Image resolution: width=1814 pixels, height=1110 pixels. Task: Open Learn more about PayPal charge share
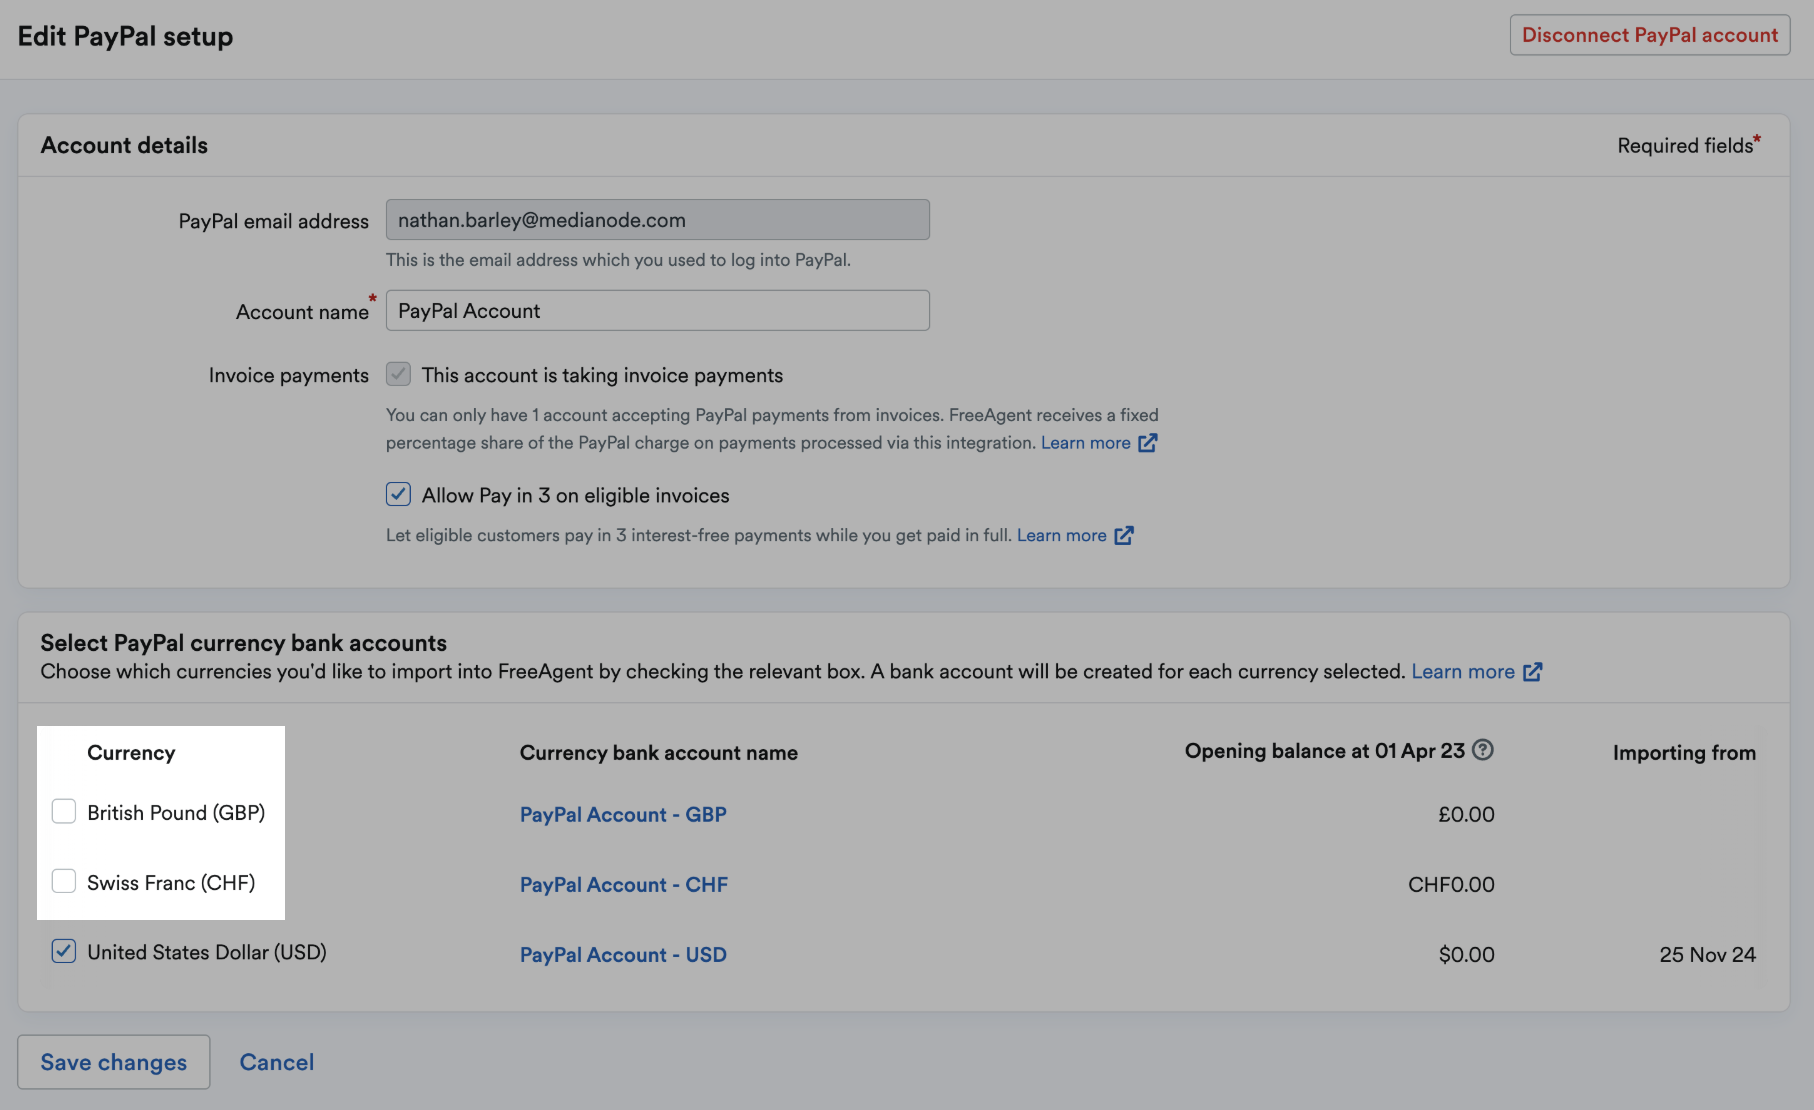point(1085,443)
